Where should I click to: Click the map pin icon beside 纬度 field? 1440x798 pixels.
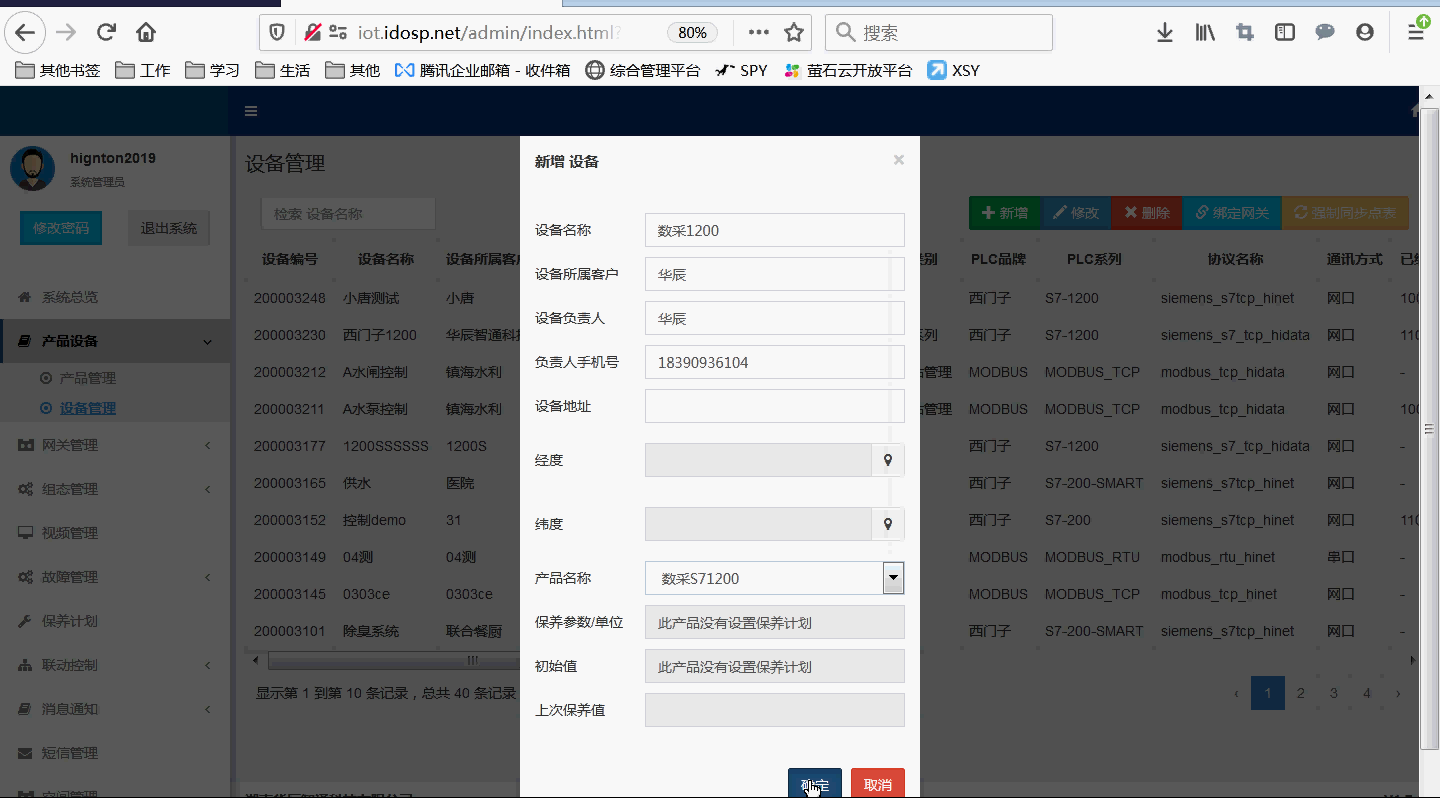tap(888, 524)
